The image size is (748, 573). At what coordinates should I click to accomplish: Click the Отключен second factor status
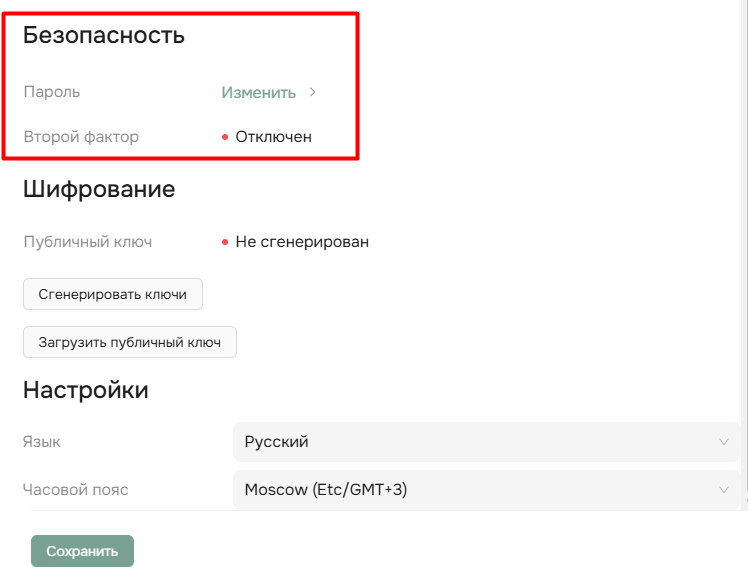[273, 137]
